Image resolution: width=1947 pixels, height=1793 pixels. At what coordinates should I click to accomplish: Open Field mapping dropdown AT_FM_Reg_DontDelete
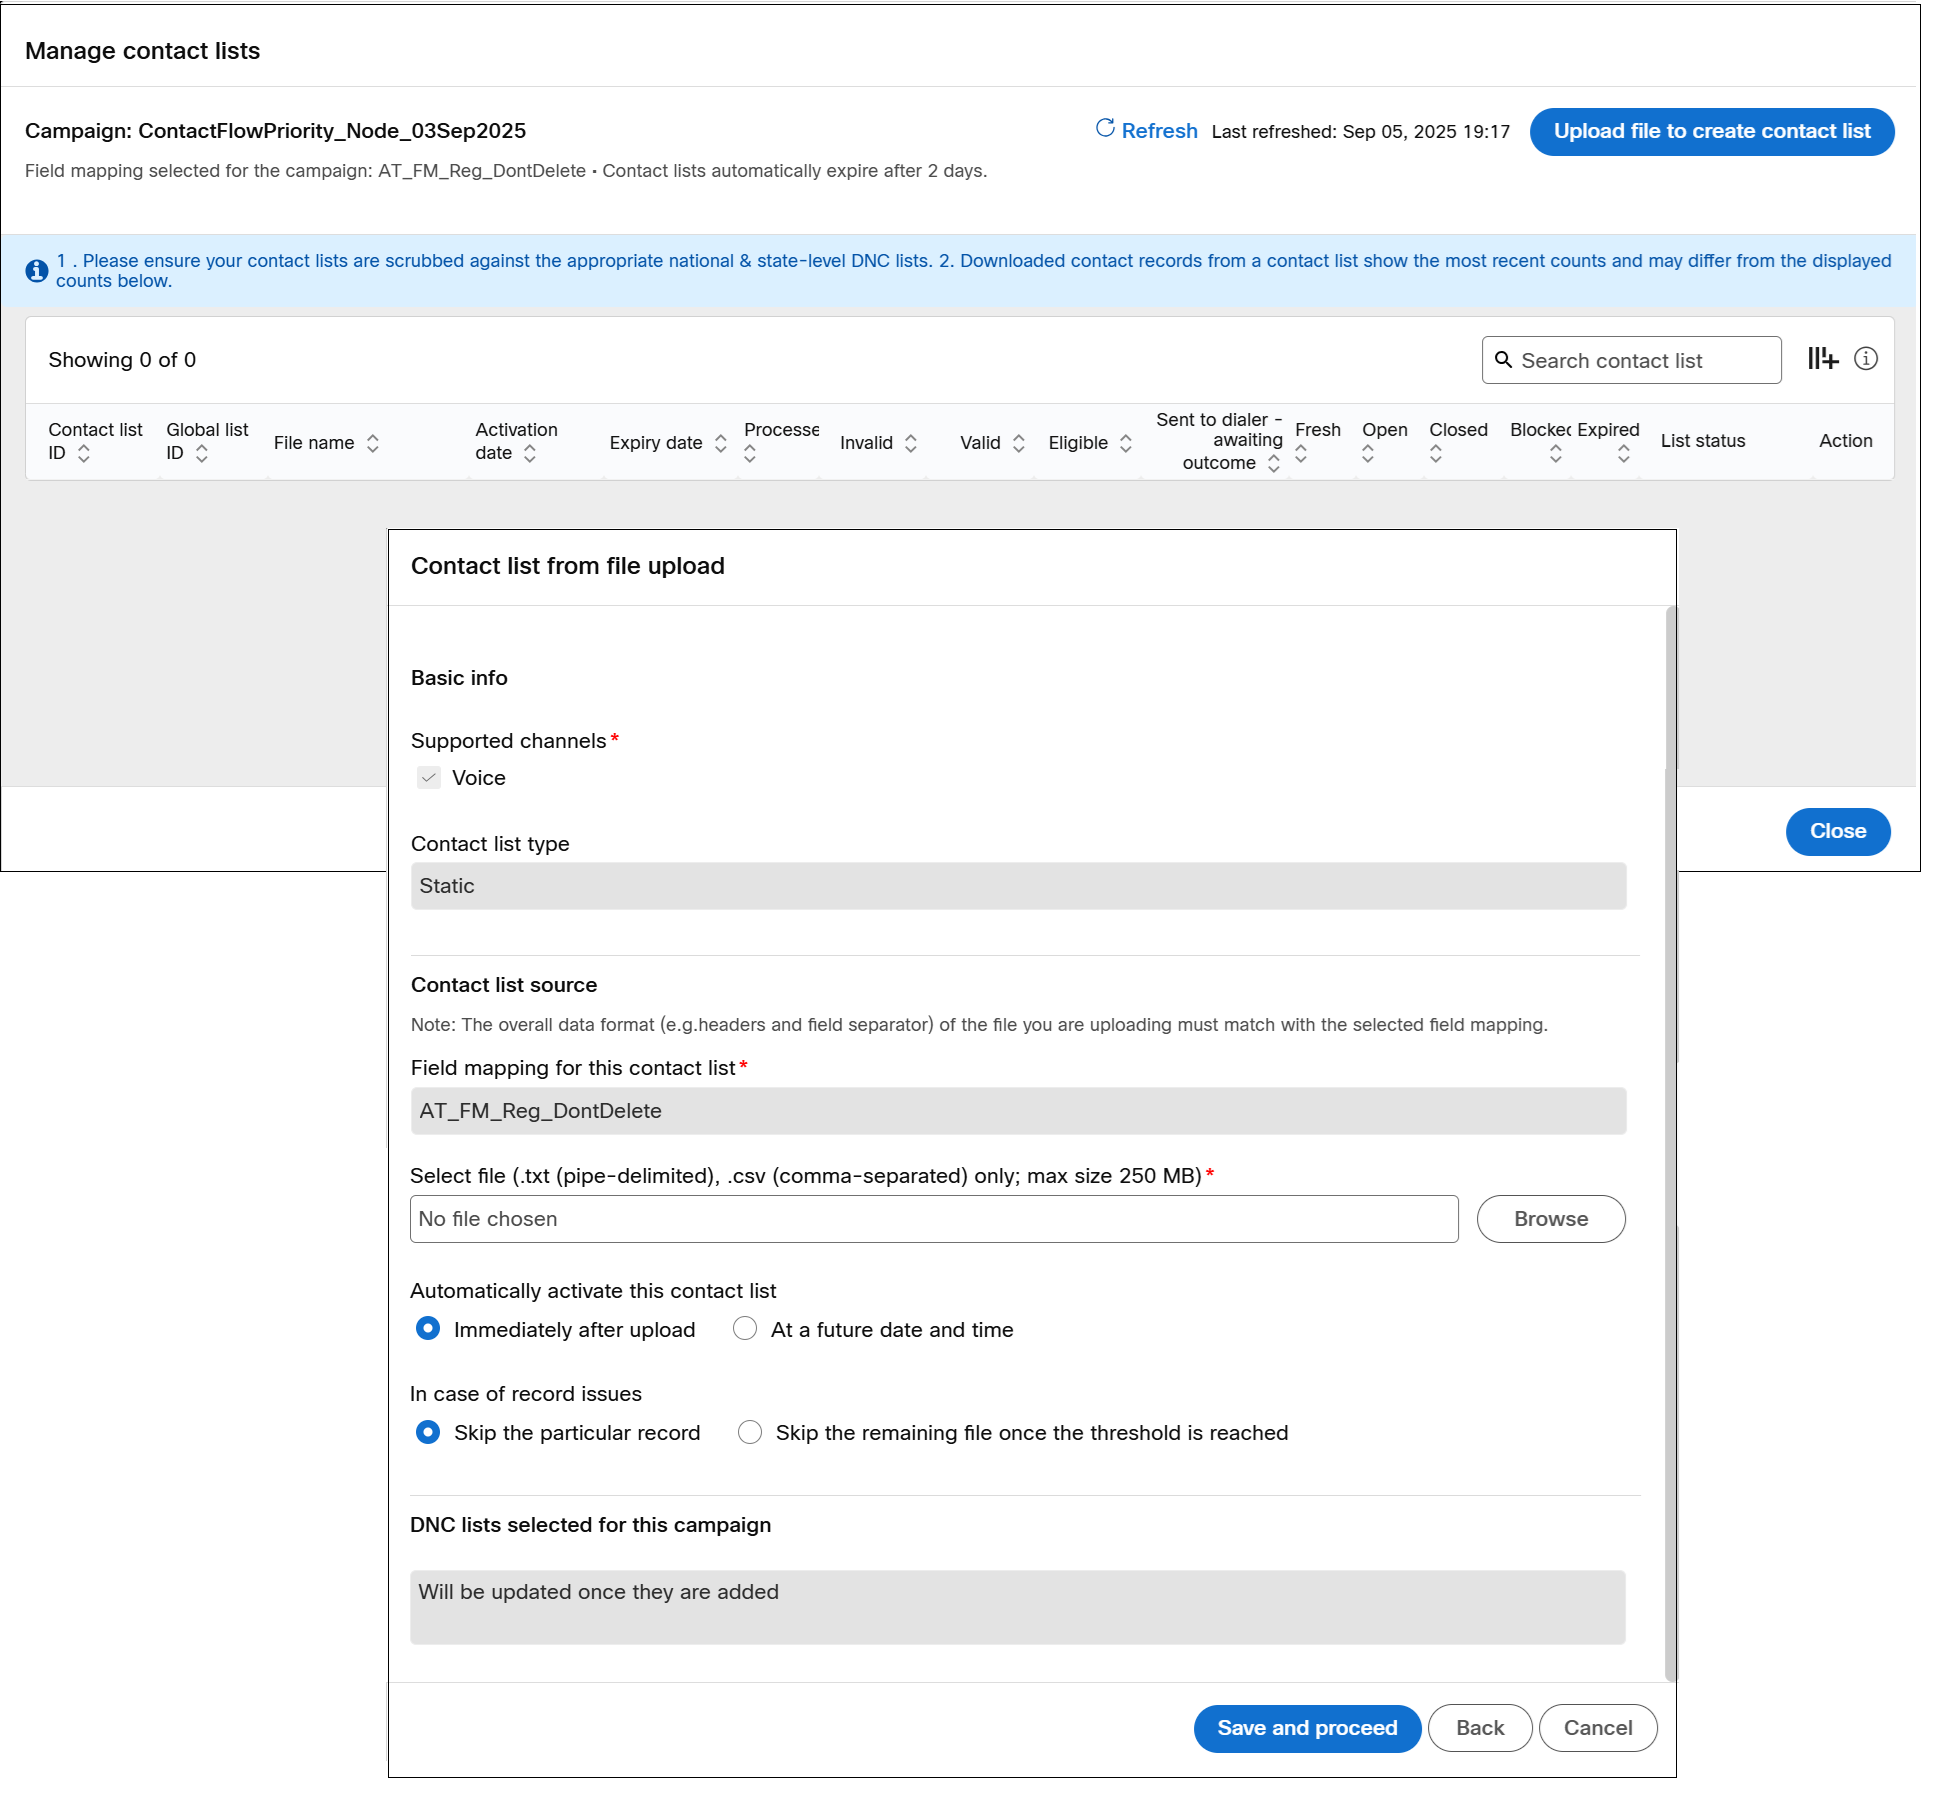(1017, 1110)
